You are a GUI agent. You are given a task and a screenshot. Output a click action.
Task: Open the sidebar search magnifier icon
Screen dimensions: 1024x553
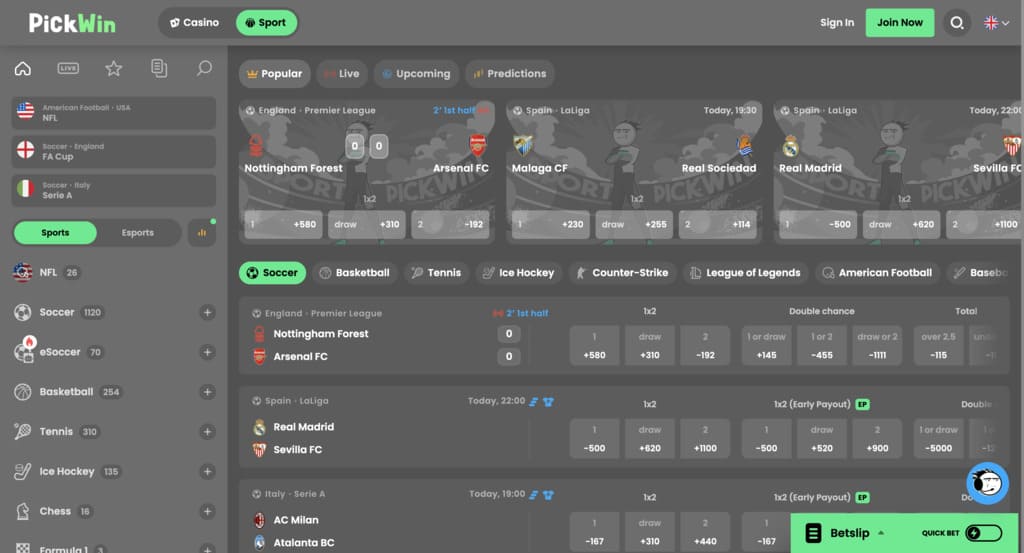[x=204, y=68]
